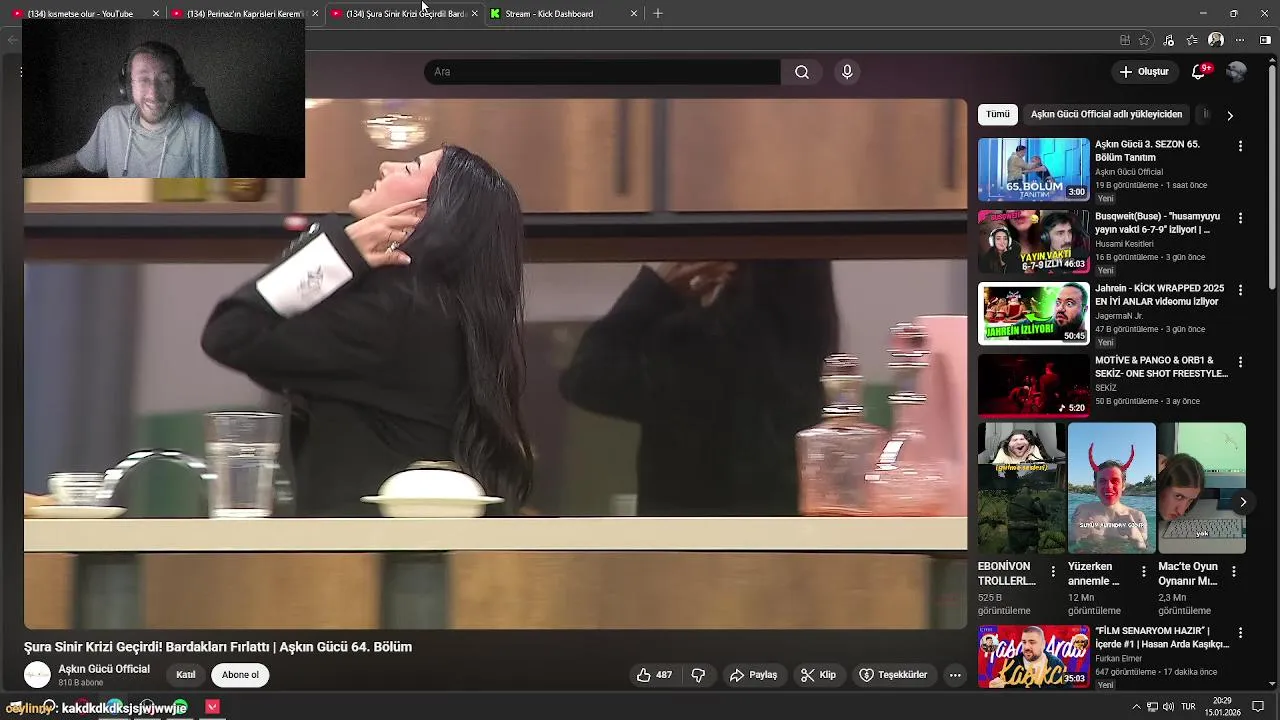Image resolution: width=1280 pixels, height=720 pixels.
Task: Open the taskbar clock showing 20:29
Action: (x=1222, y=707)
